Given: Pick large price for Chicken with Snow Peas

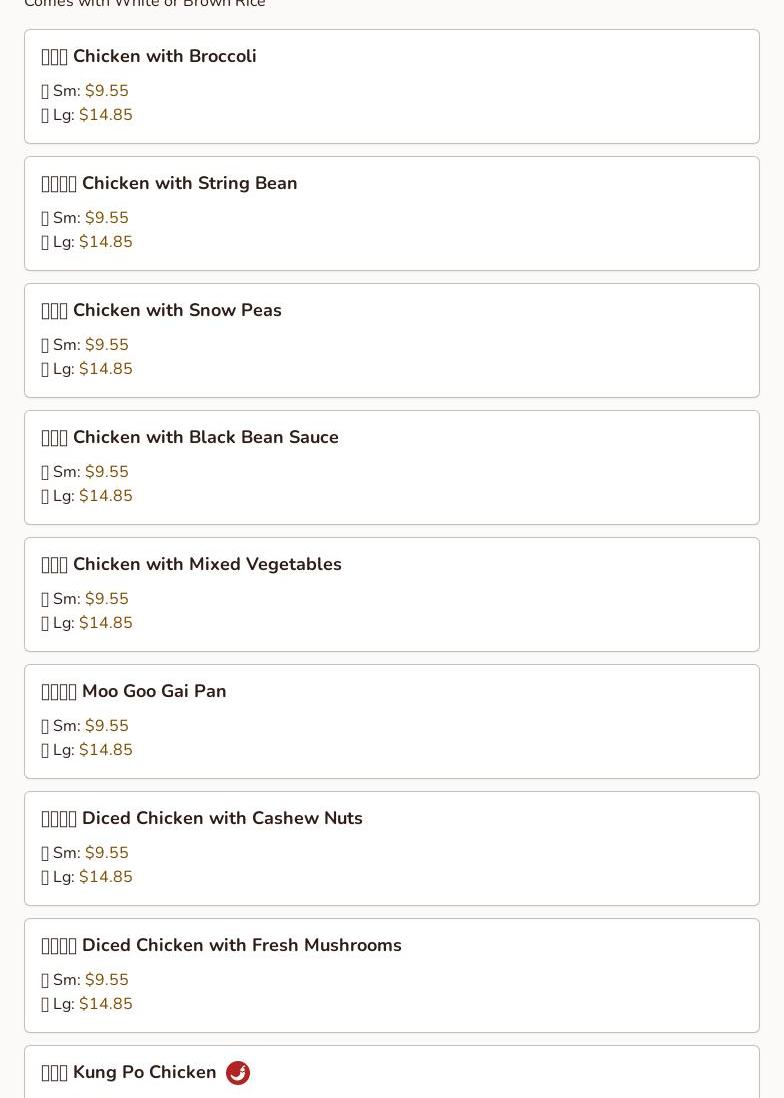Looking at the screenshot, I should tap(106, 369).
